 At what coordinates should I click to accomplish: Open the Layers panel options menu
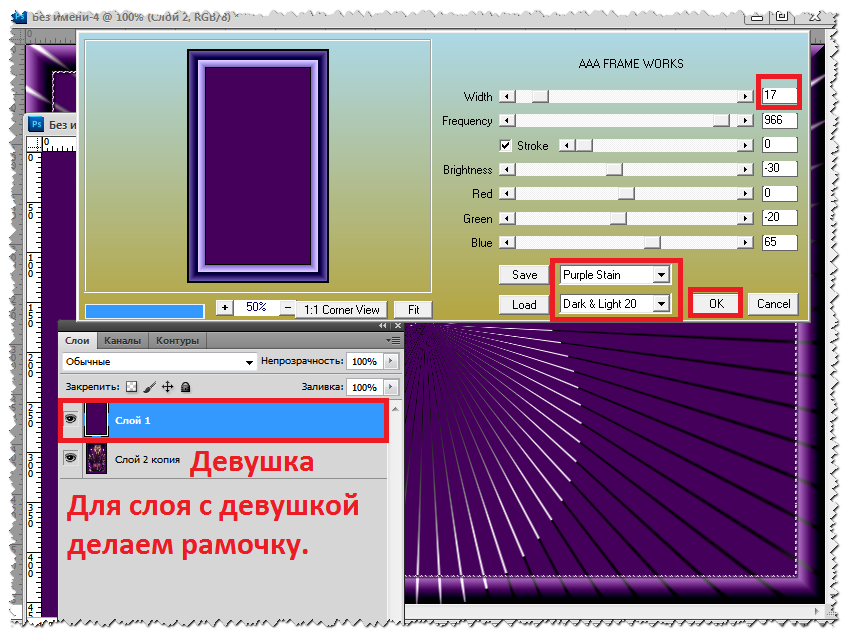point(393,341)
